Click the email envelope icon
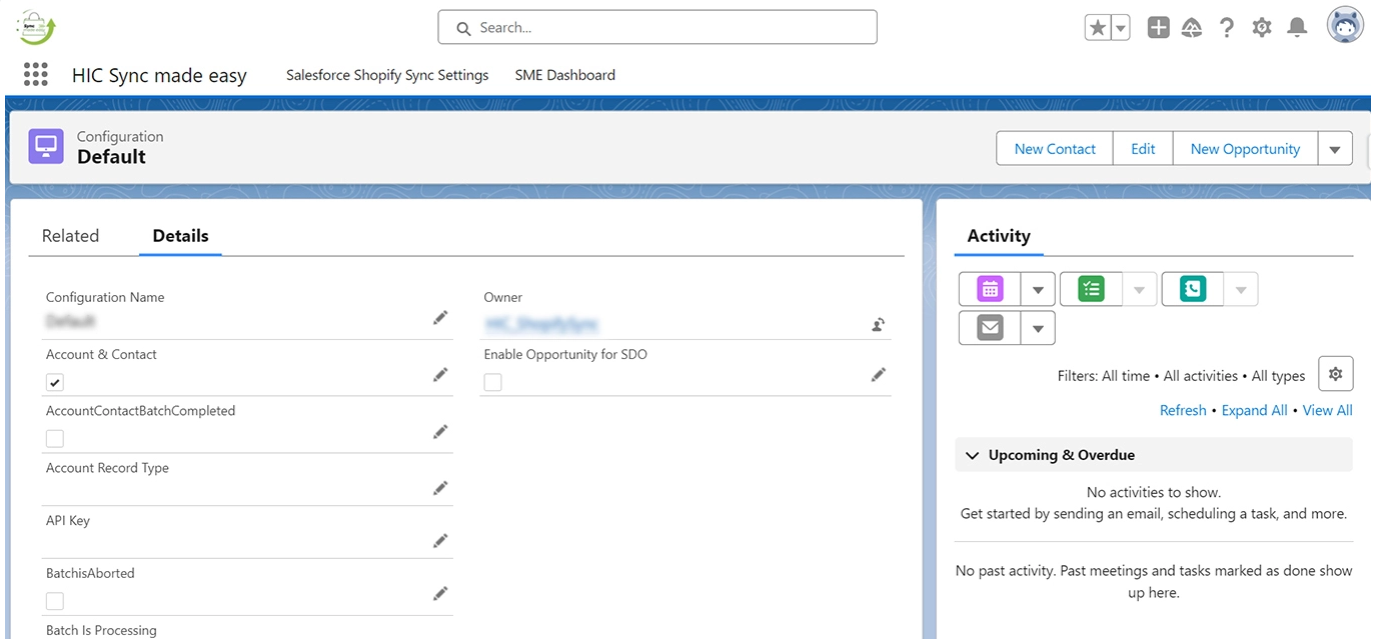The height and width of the screenshot is (639, 1374). click(990, 327)
